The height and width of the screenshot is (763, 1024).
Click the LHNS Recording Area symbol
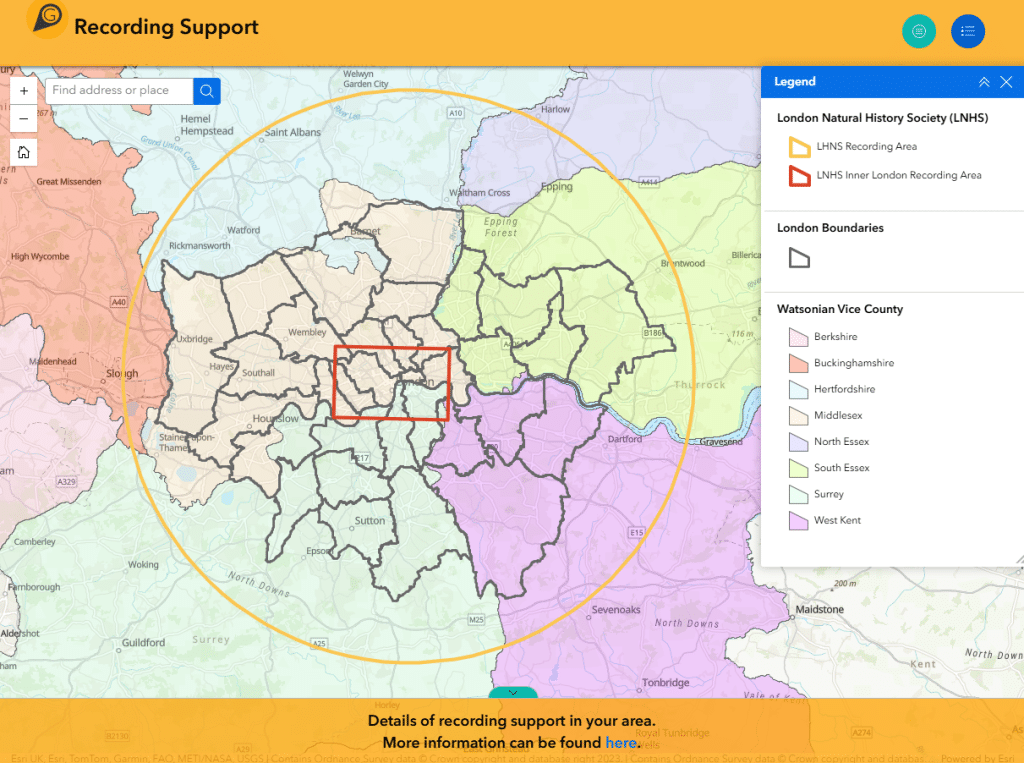[799, 147]
